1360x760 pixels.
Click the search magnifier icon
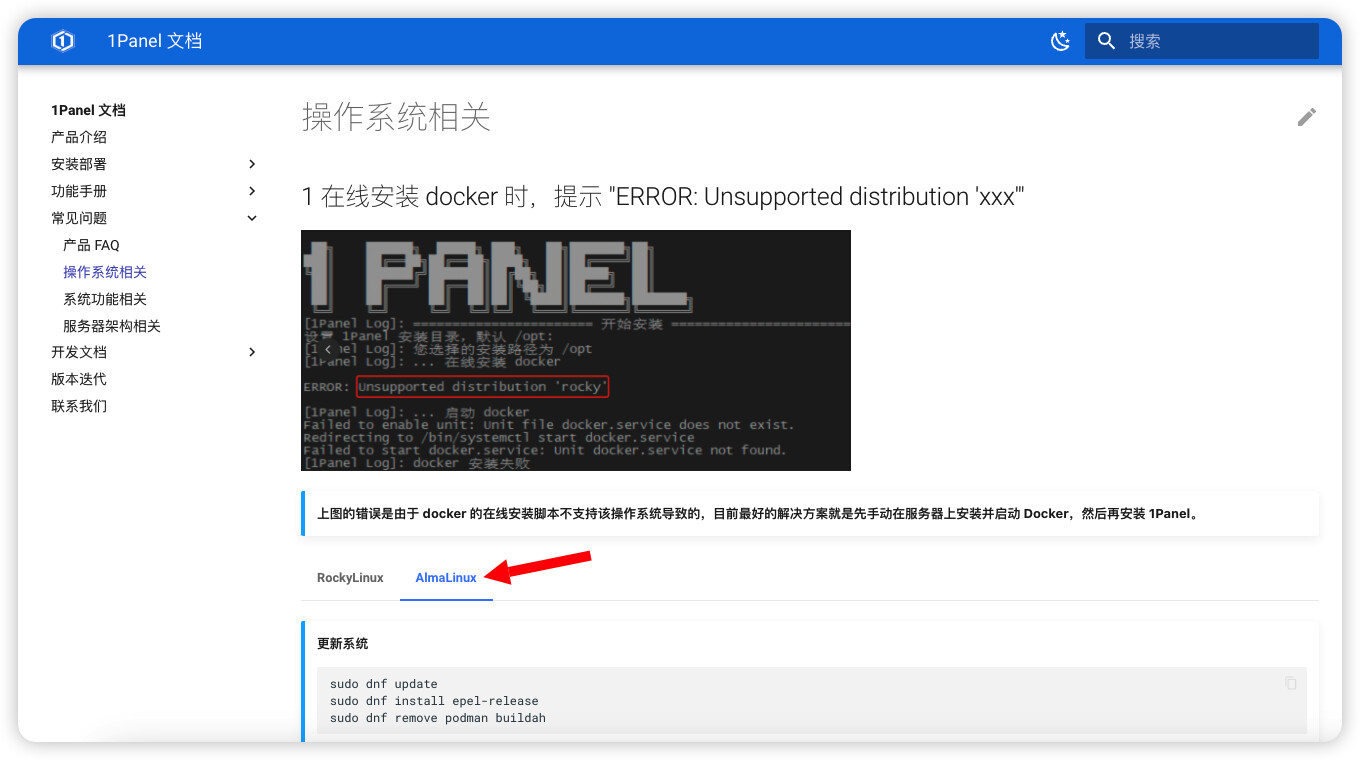coord(1106,41)
